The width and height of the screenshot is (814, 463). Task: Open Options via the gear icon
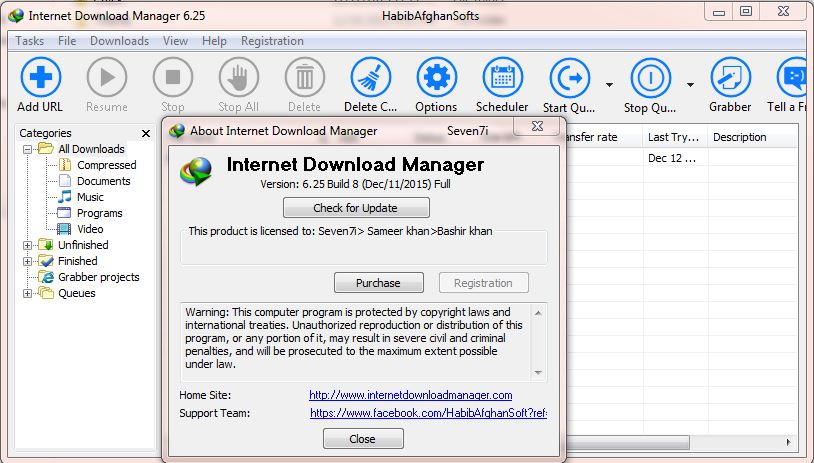[437, 77]
